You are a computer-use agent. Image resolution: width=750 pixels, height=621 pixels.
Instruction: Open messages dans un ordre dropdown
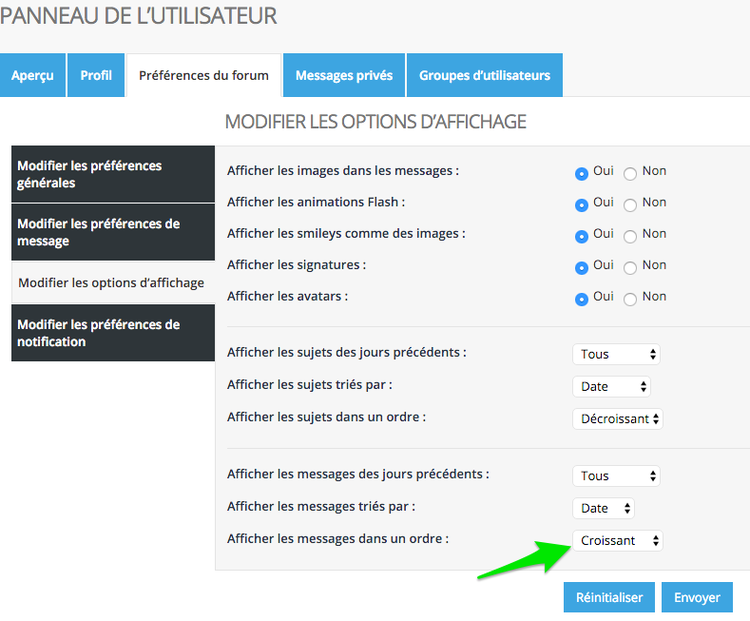pyautogui.click(x=618, y=541)
